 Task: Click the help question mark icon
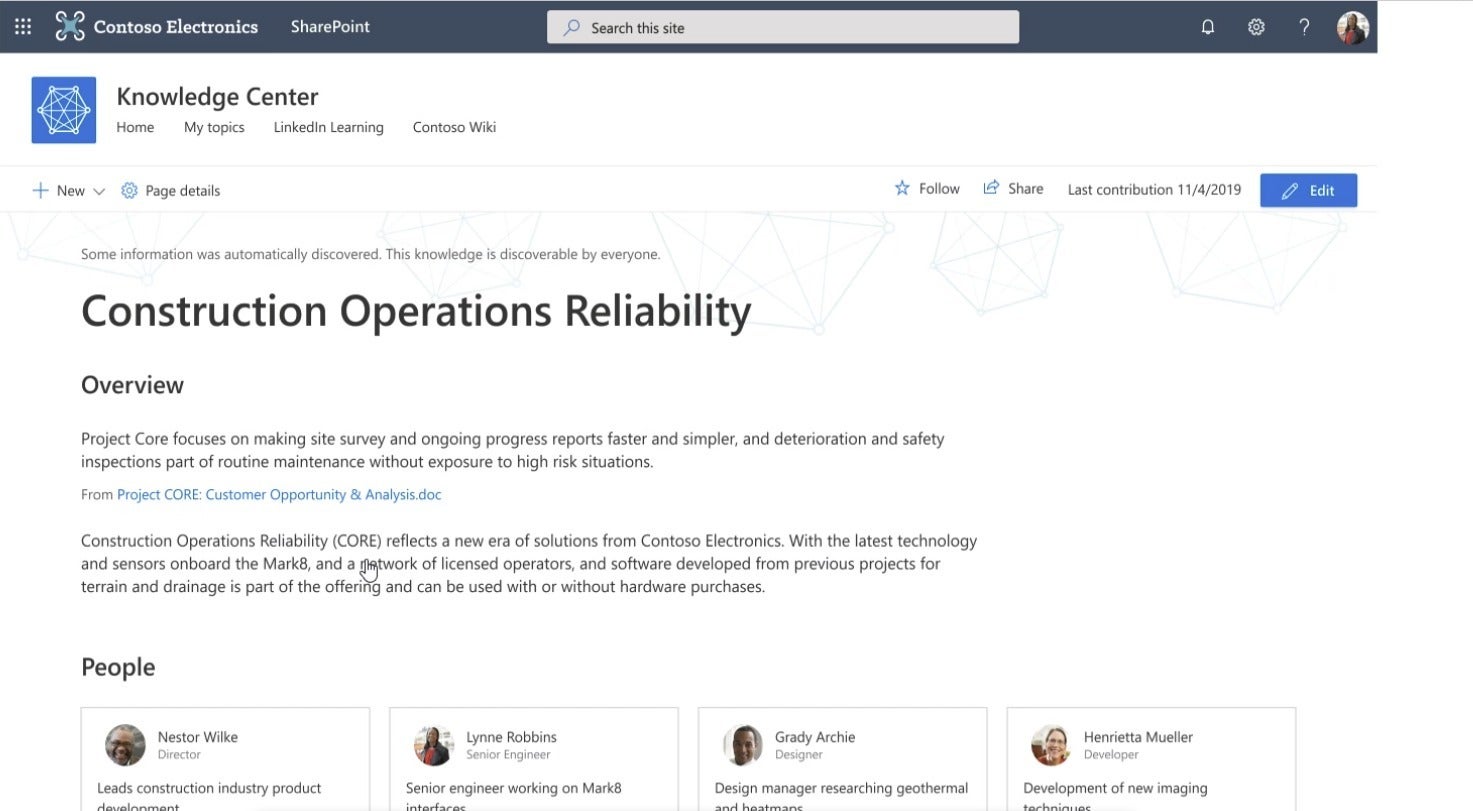click(1304, 27)
